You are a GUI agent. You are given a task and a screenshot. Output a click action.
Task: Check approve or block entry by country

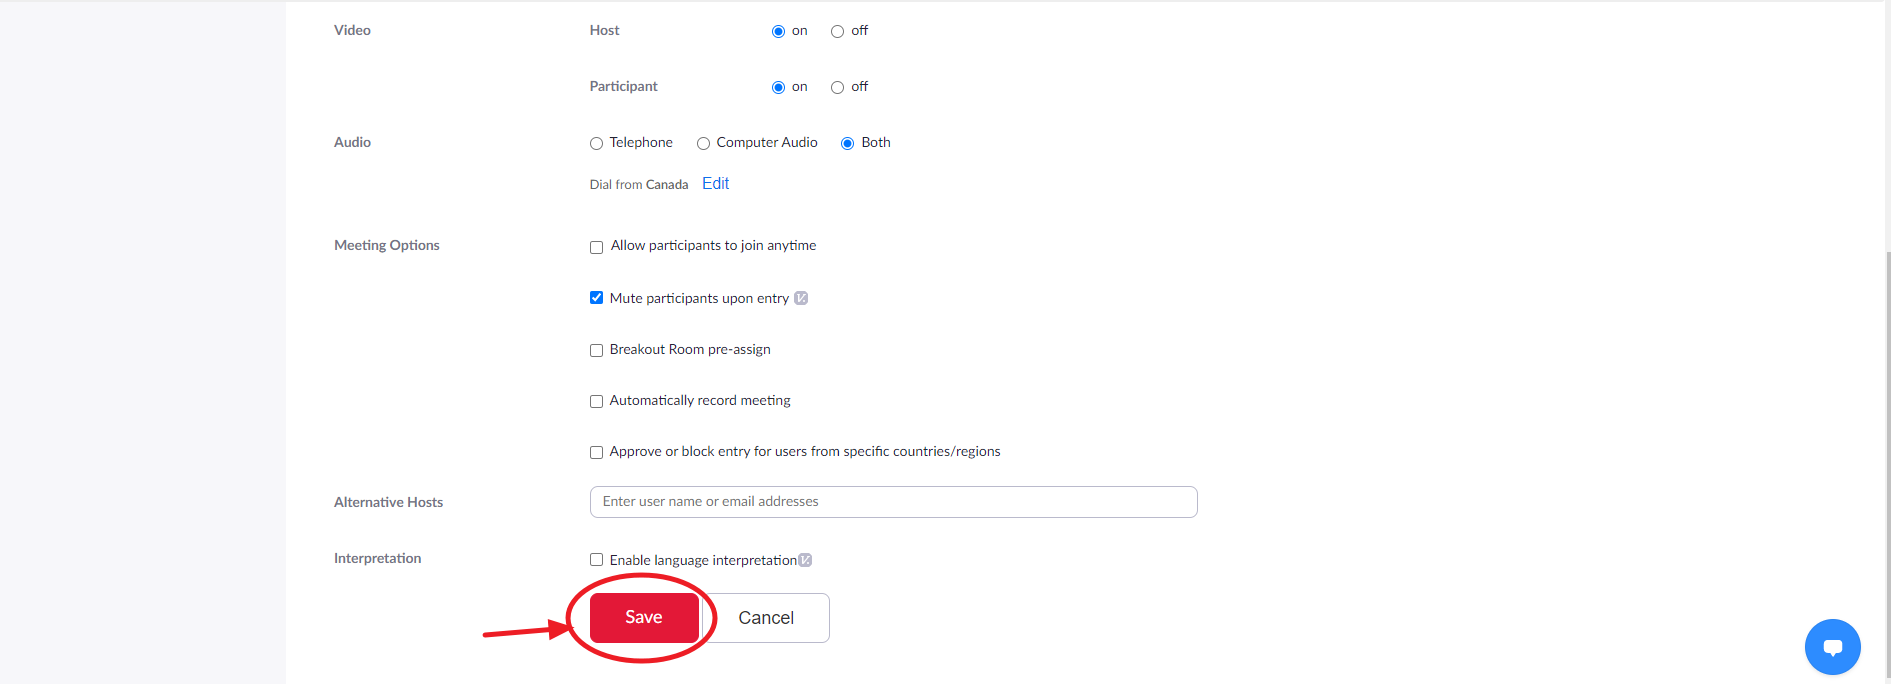coord(596,452)
